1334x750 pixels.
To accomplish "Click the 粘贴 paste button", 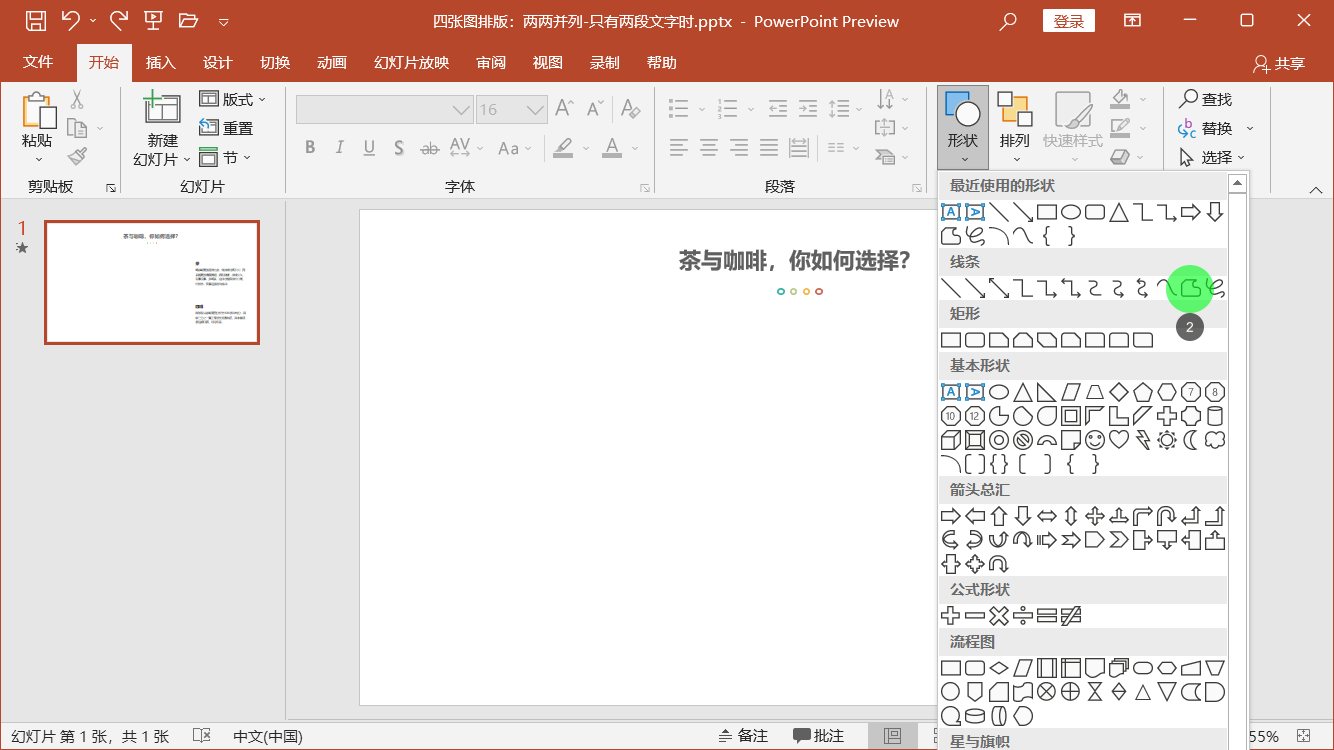I will (x=38, y=129).
